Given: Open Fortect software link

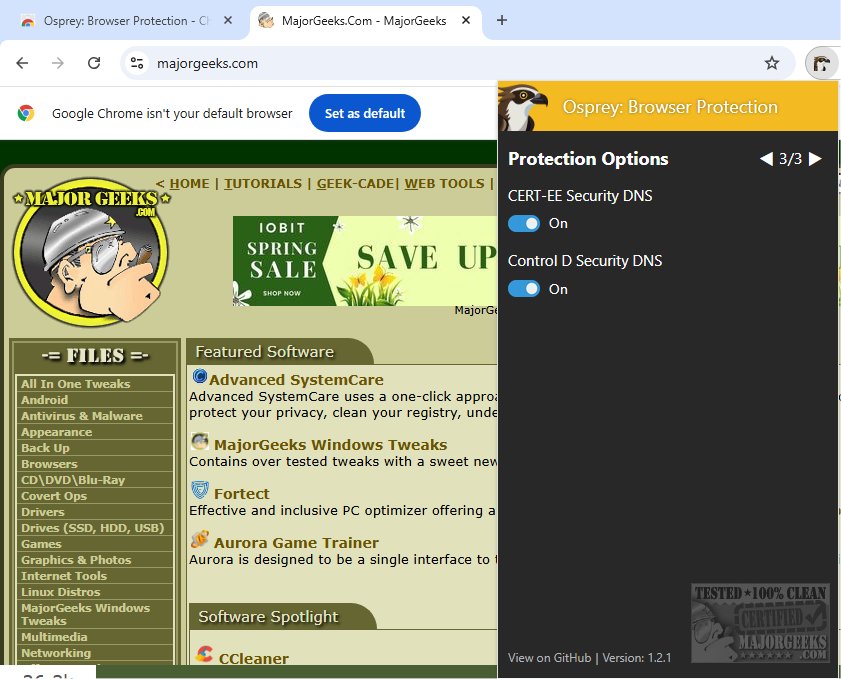Looking at the screenshot, I should 241,493.
